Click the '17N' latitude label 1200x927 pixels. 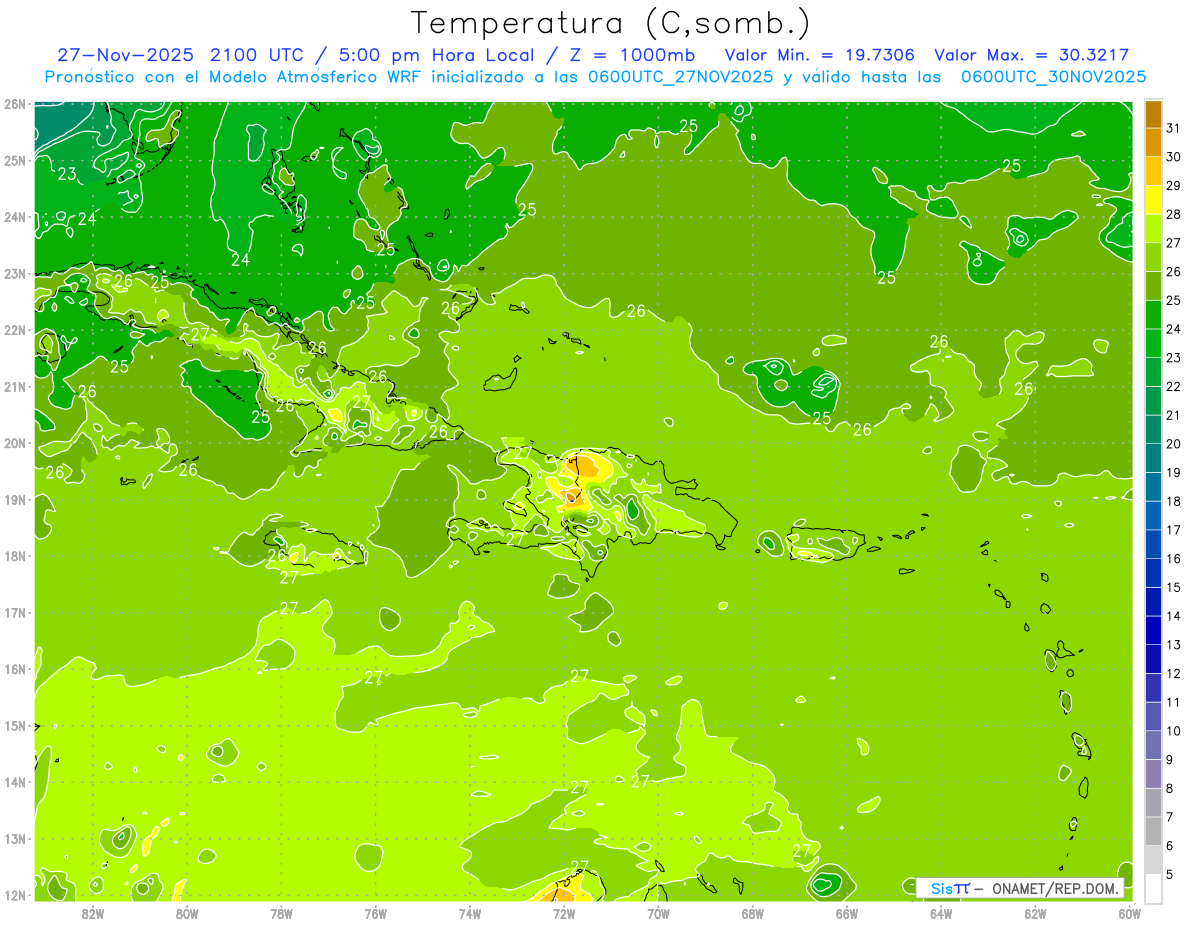point(15,612)
